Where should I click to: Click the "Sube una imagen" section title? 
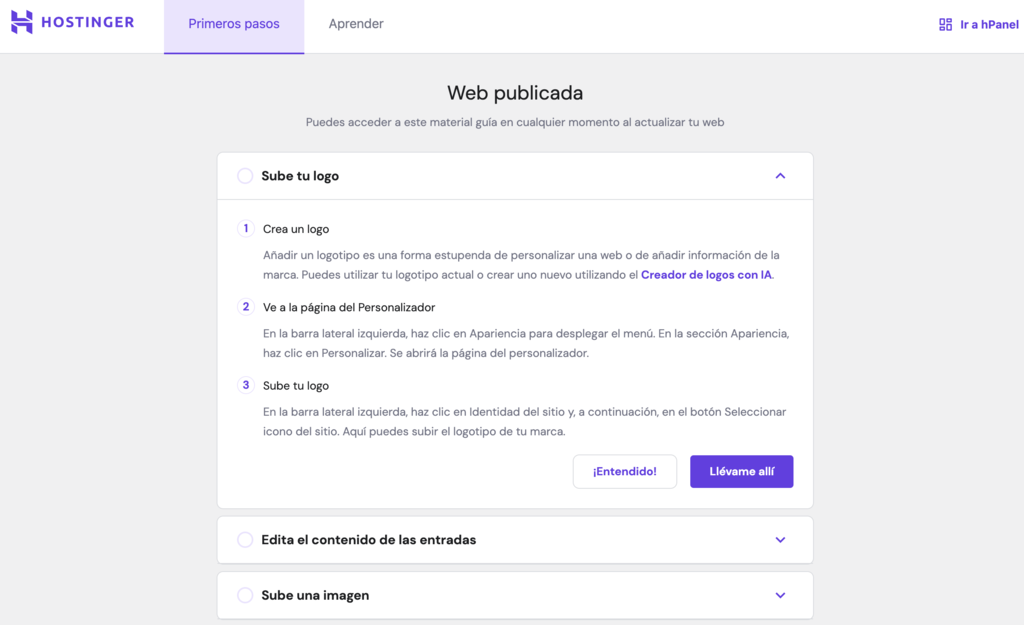pyautogui.click(x=315, y=595)
